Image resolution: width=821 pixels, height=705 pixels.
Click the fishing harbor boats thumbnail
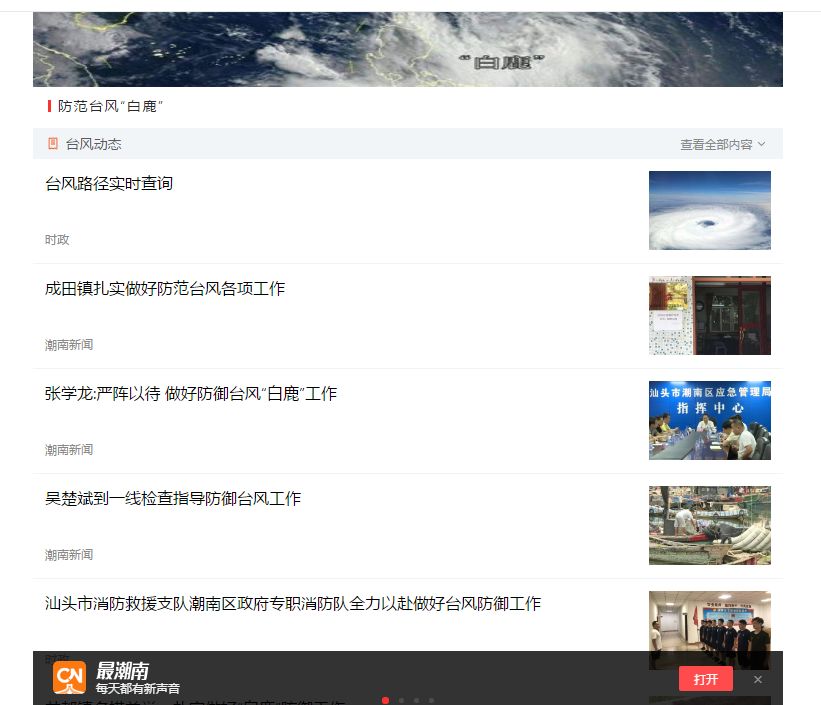[709, 525]
